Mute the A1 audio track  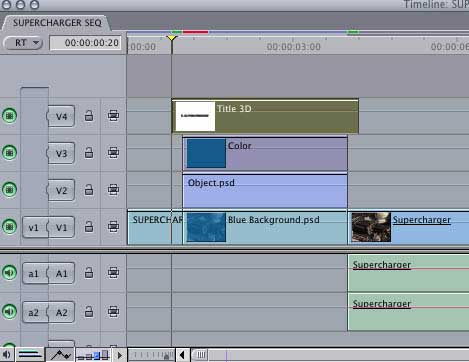point(9,272)
